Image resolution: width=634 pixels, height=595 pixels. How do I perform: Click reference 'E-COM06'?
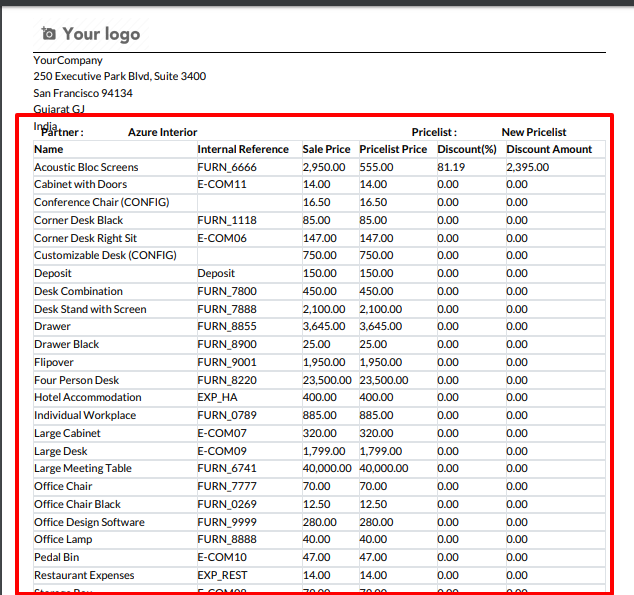coord(222,238)
